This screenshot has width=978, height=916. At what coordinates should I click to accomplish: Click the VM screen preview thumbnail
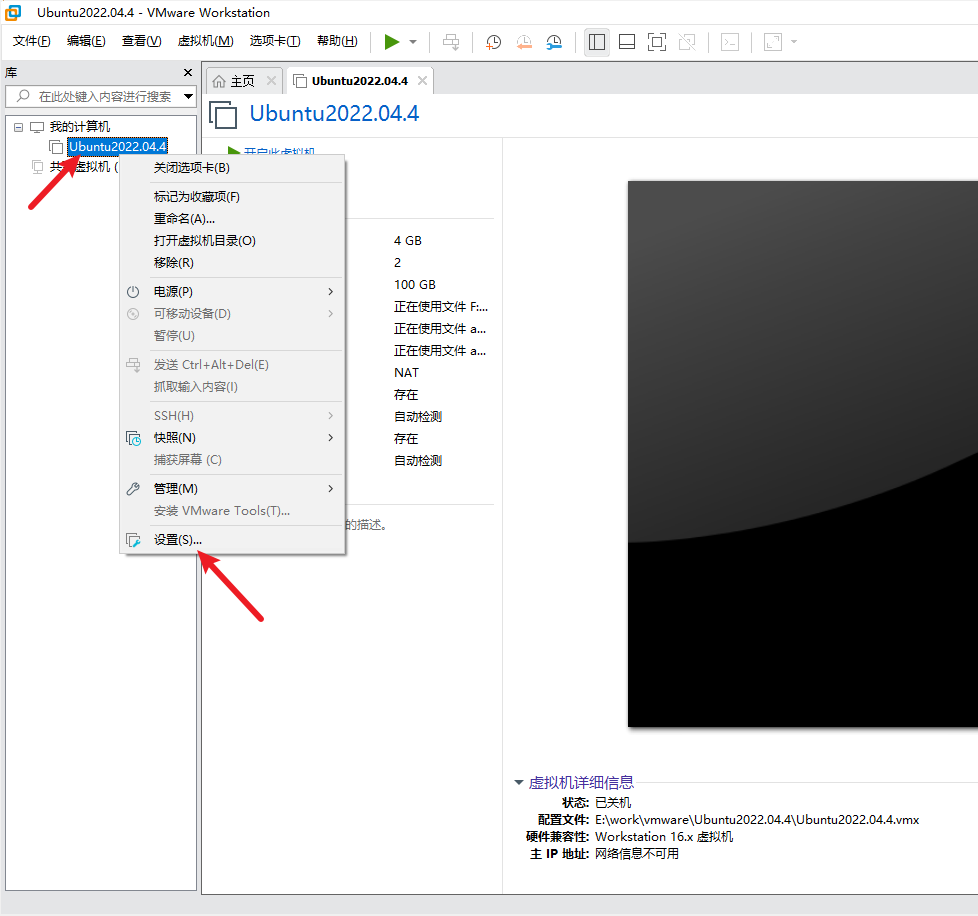(803, 454)
